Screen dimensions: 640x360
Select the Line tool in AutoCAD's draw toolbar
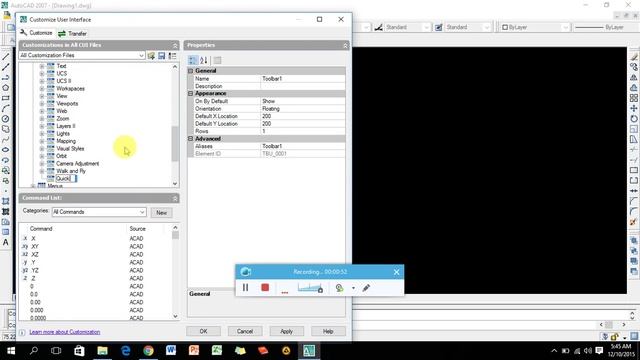click(x=6, y=56)
